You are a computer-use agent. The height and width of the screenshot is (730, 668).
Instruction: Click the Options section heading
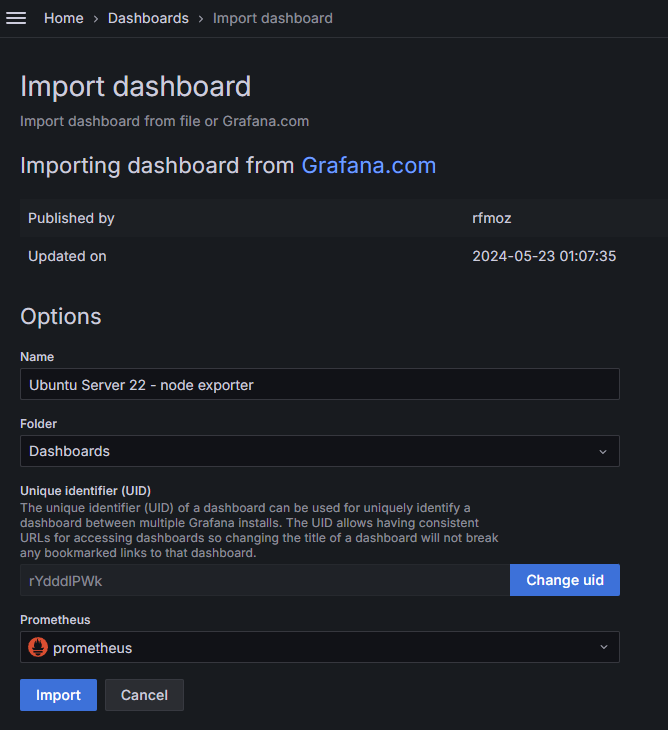[61, 317]
